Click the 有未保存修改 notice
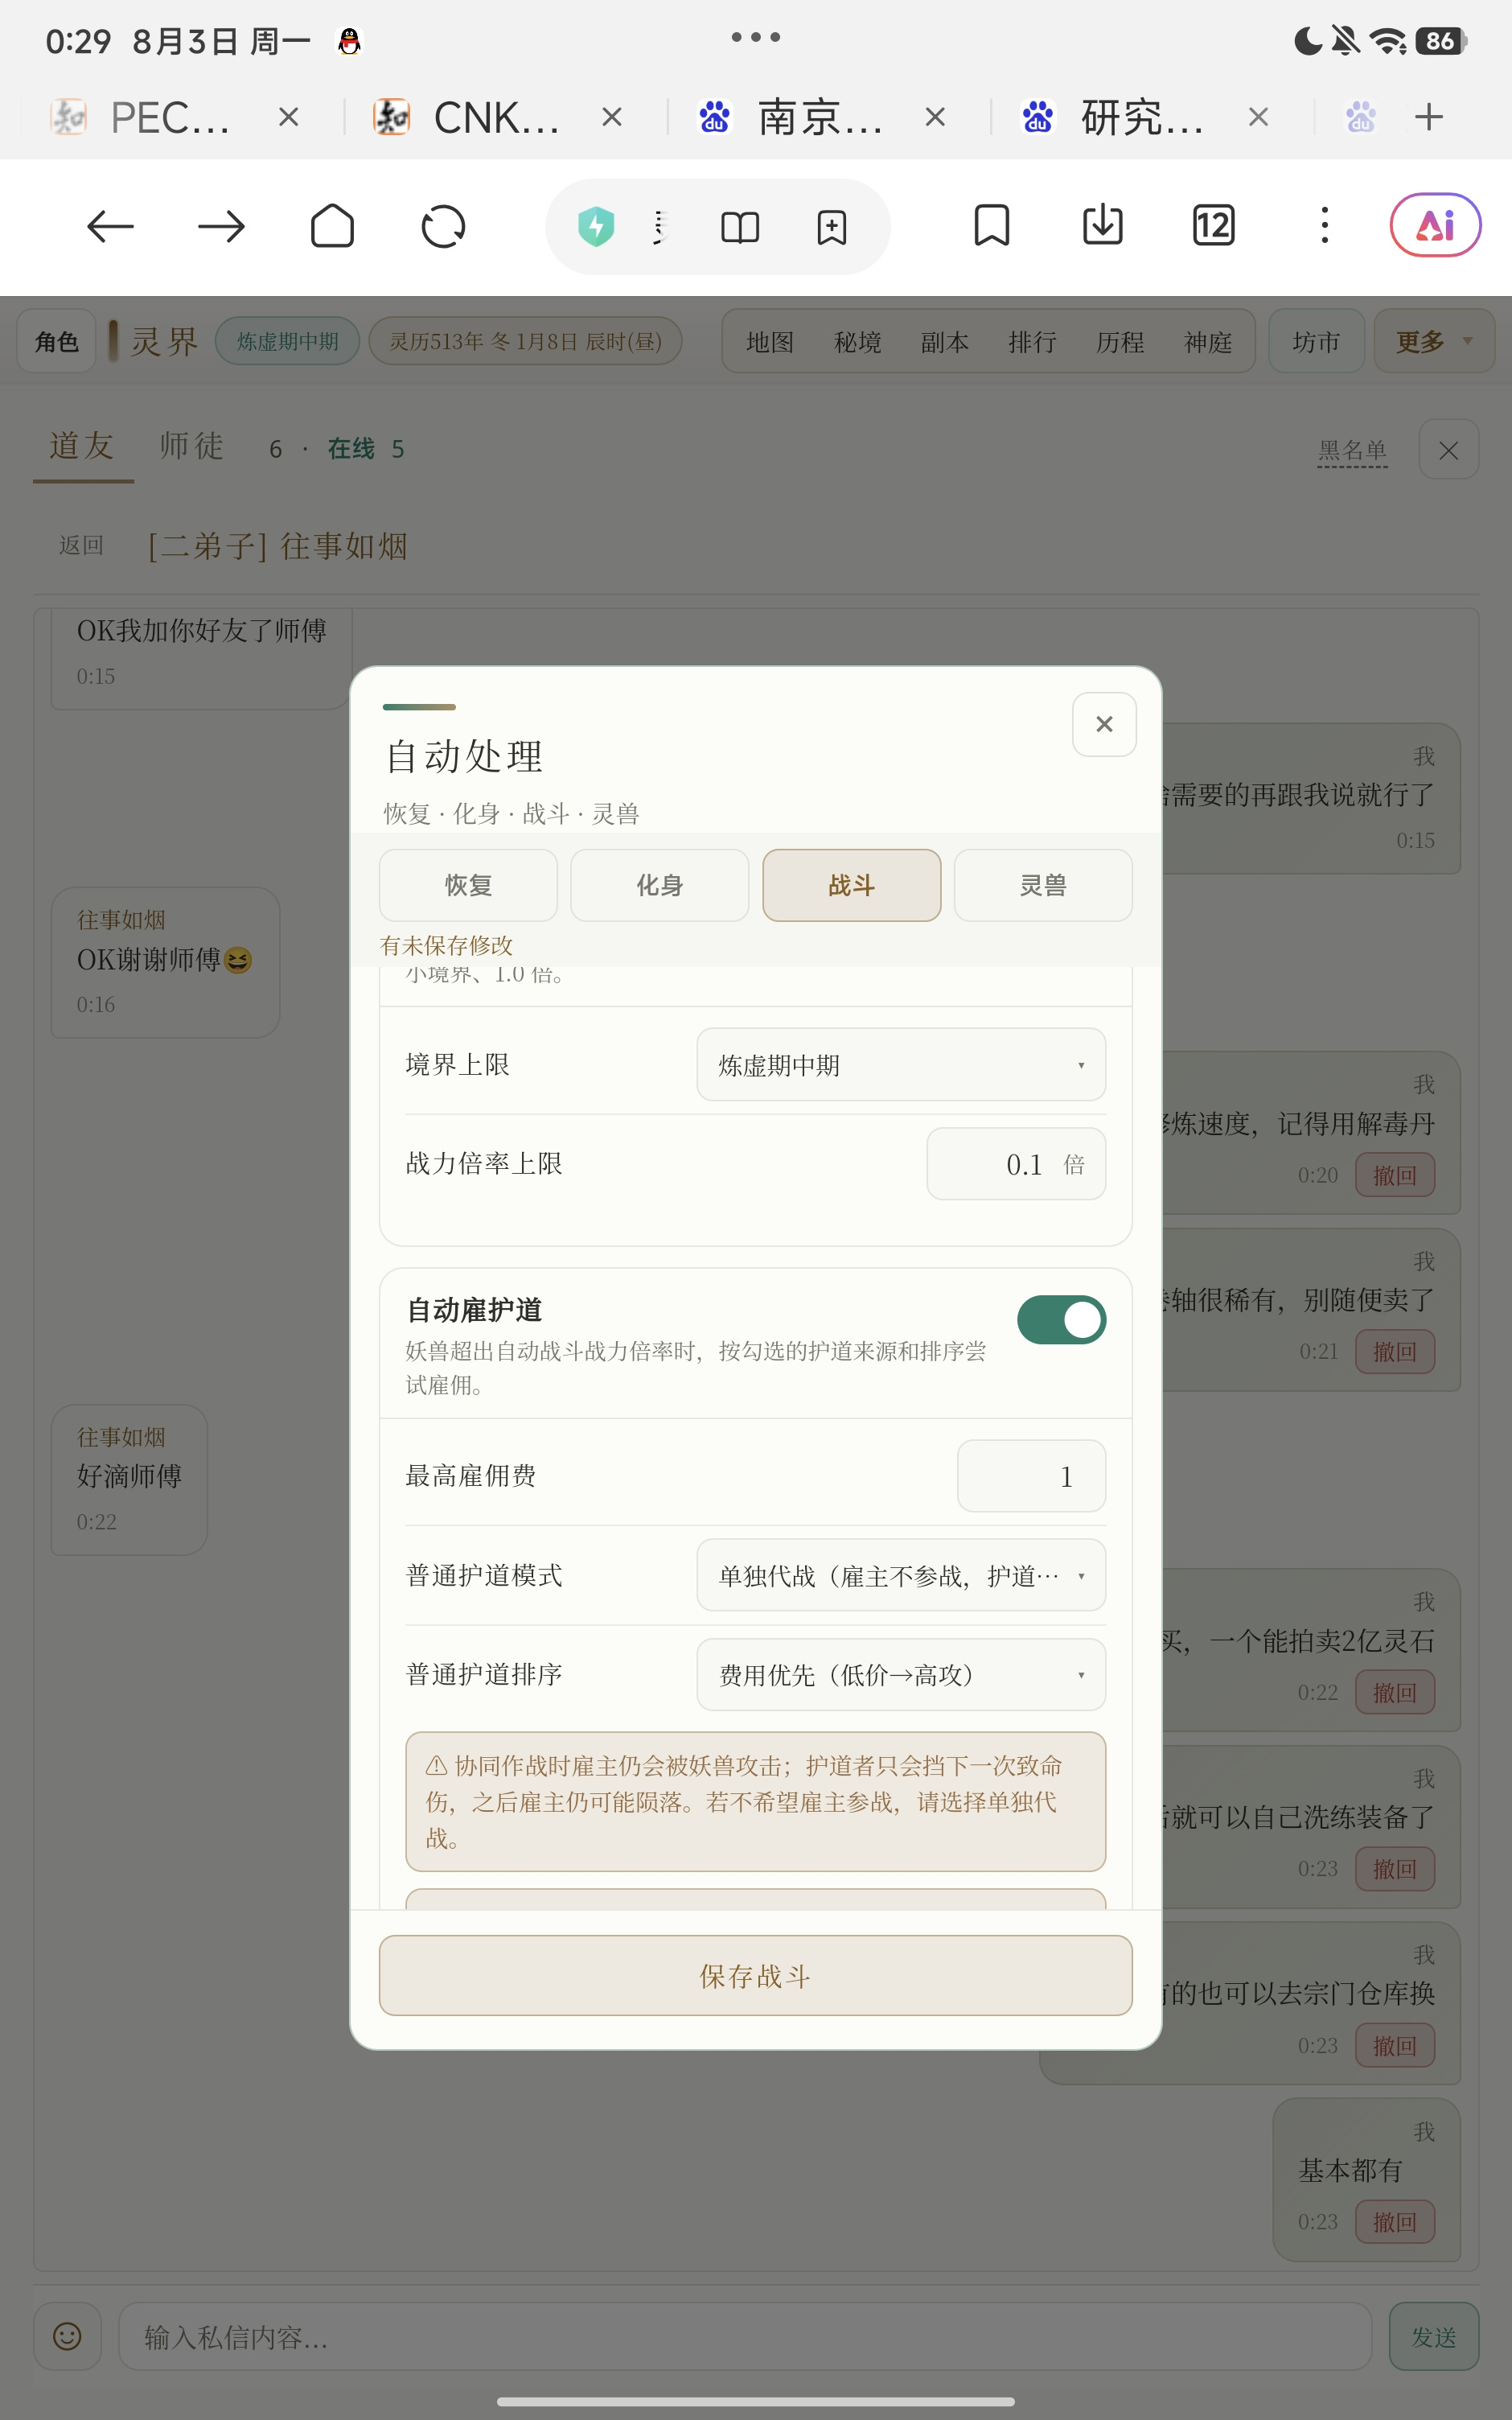 coord(446,946)
